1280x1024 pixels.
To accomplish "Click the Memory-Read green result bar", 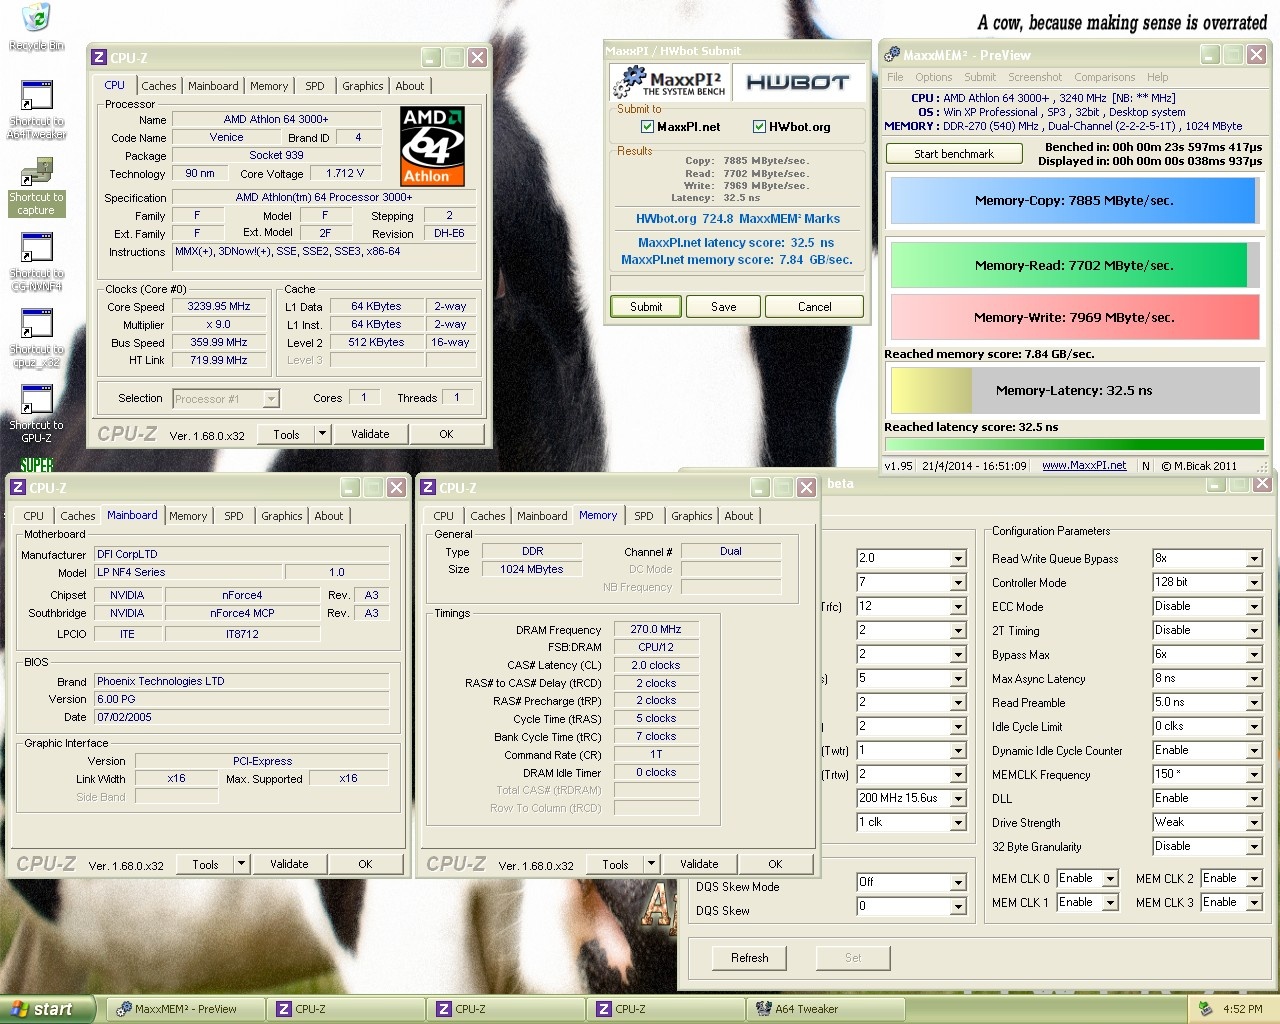I will 1074,265.
